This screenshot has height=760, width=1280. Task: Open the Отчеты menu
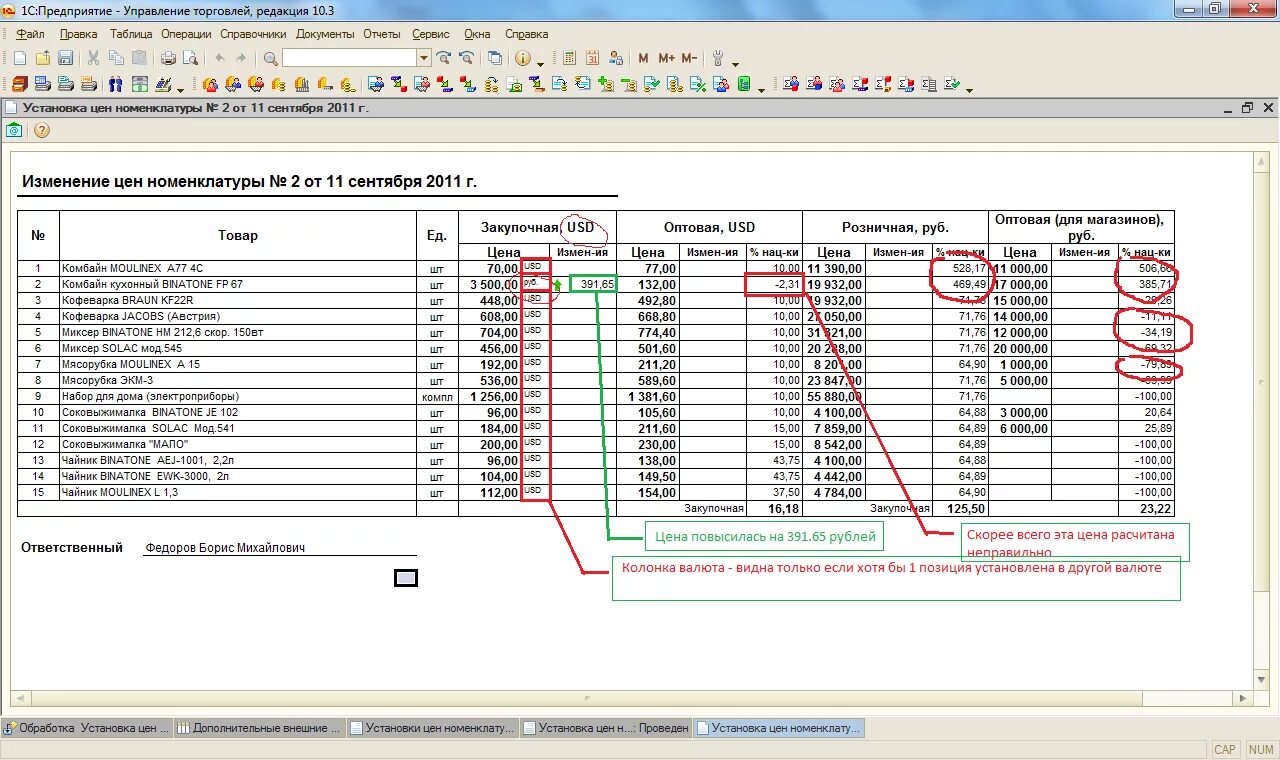tap(382, 34)
